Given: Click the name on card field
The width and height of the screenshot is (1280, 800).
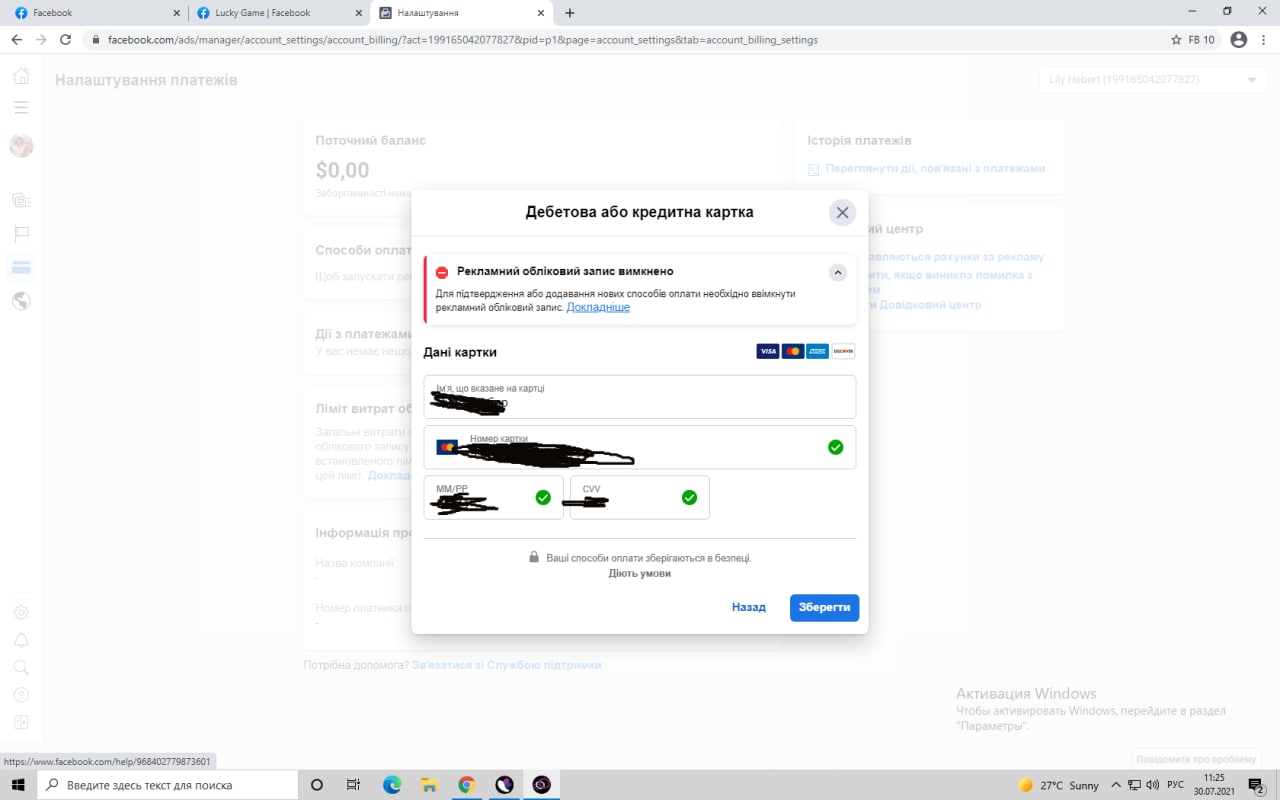Looking at the screenshot, I should (x=640, y=397).
